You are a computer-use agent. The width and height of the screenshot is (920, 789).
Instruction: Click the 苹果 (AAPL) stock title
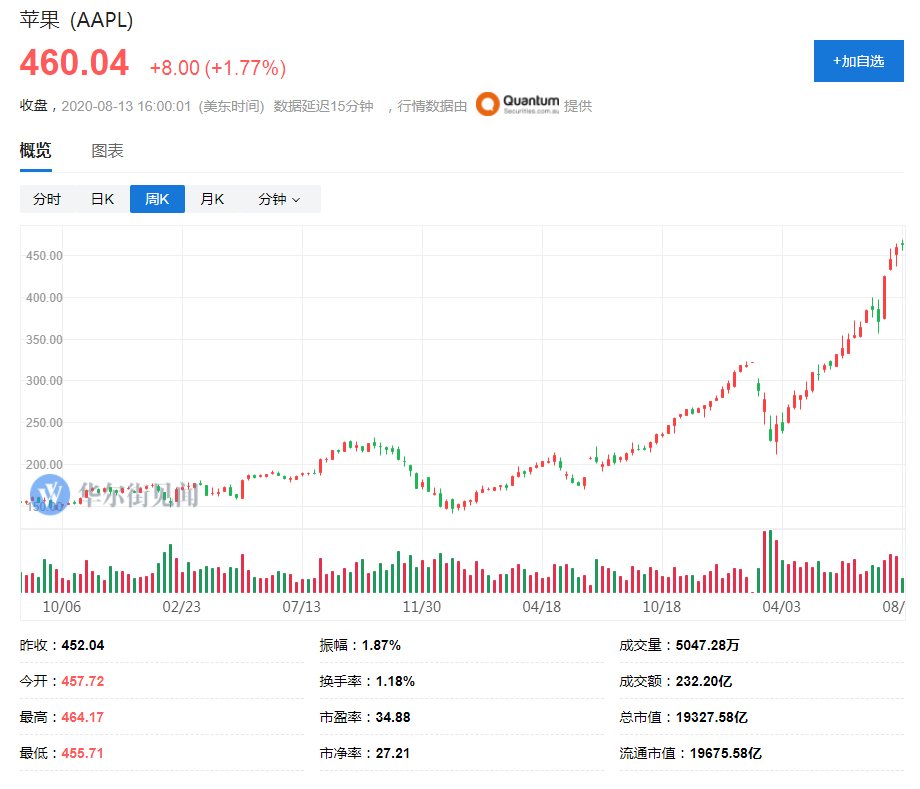(x=76, y=20)
